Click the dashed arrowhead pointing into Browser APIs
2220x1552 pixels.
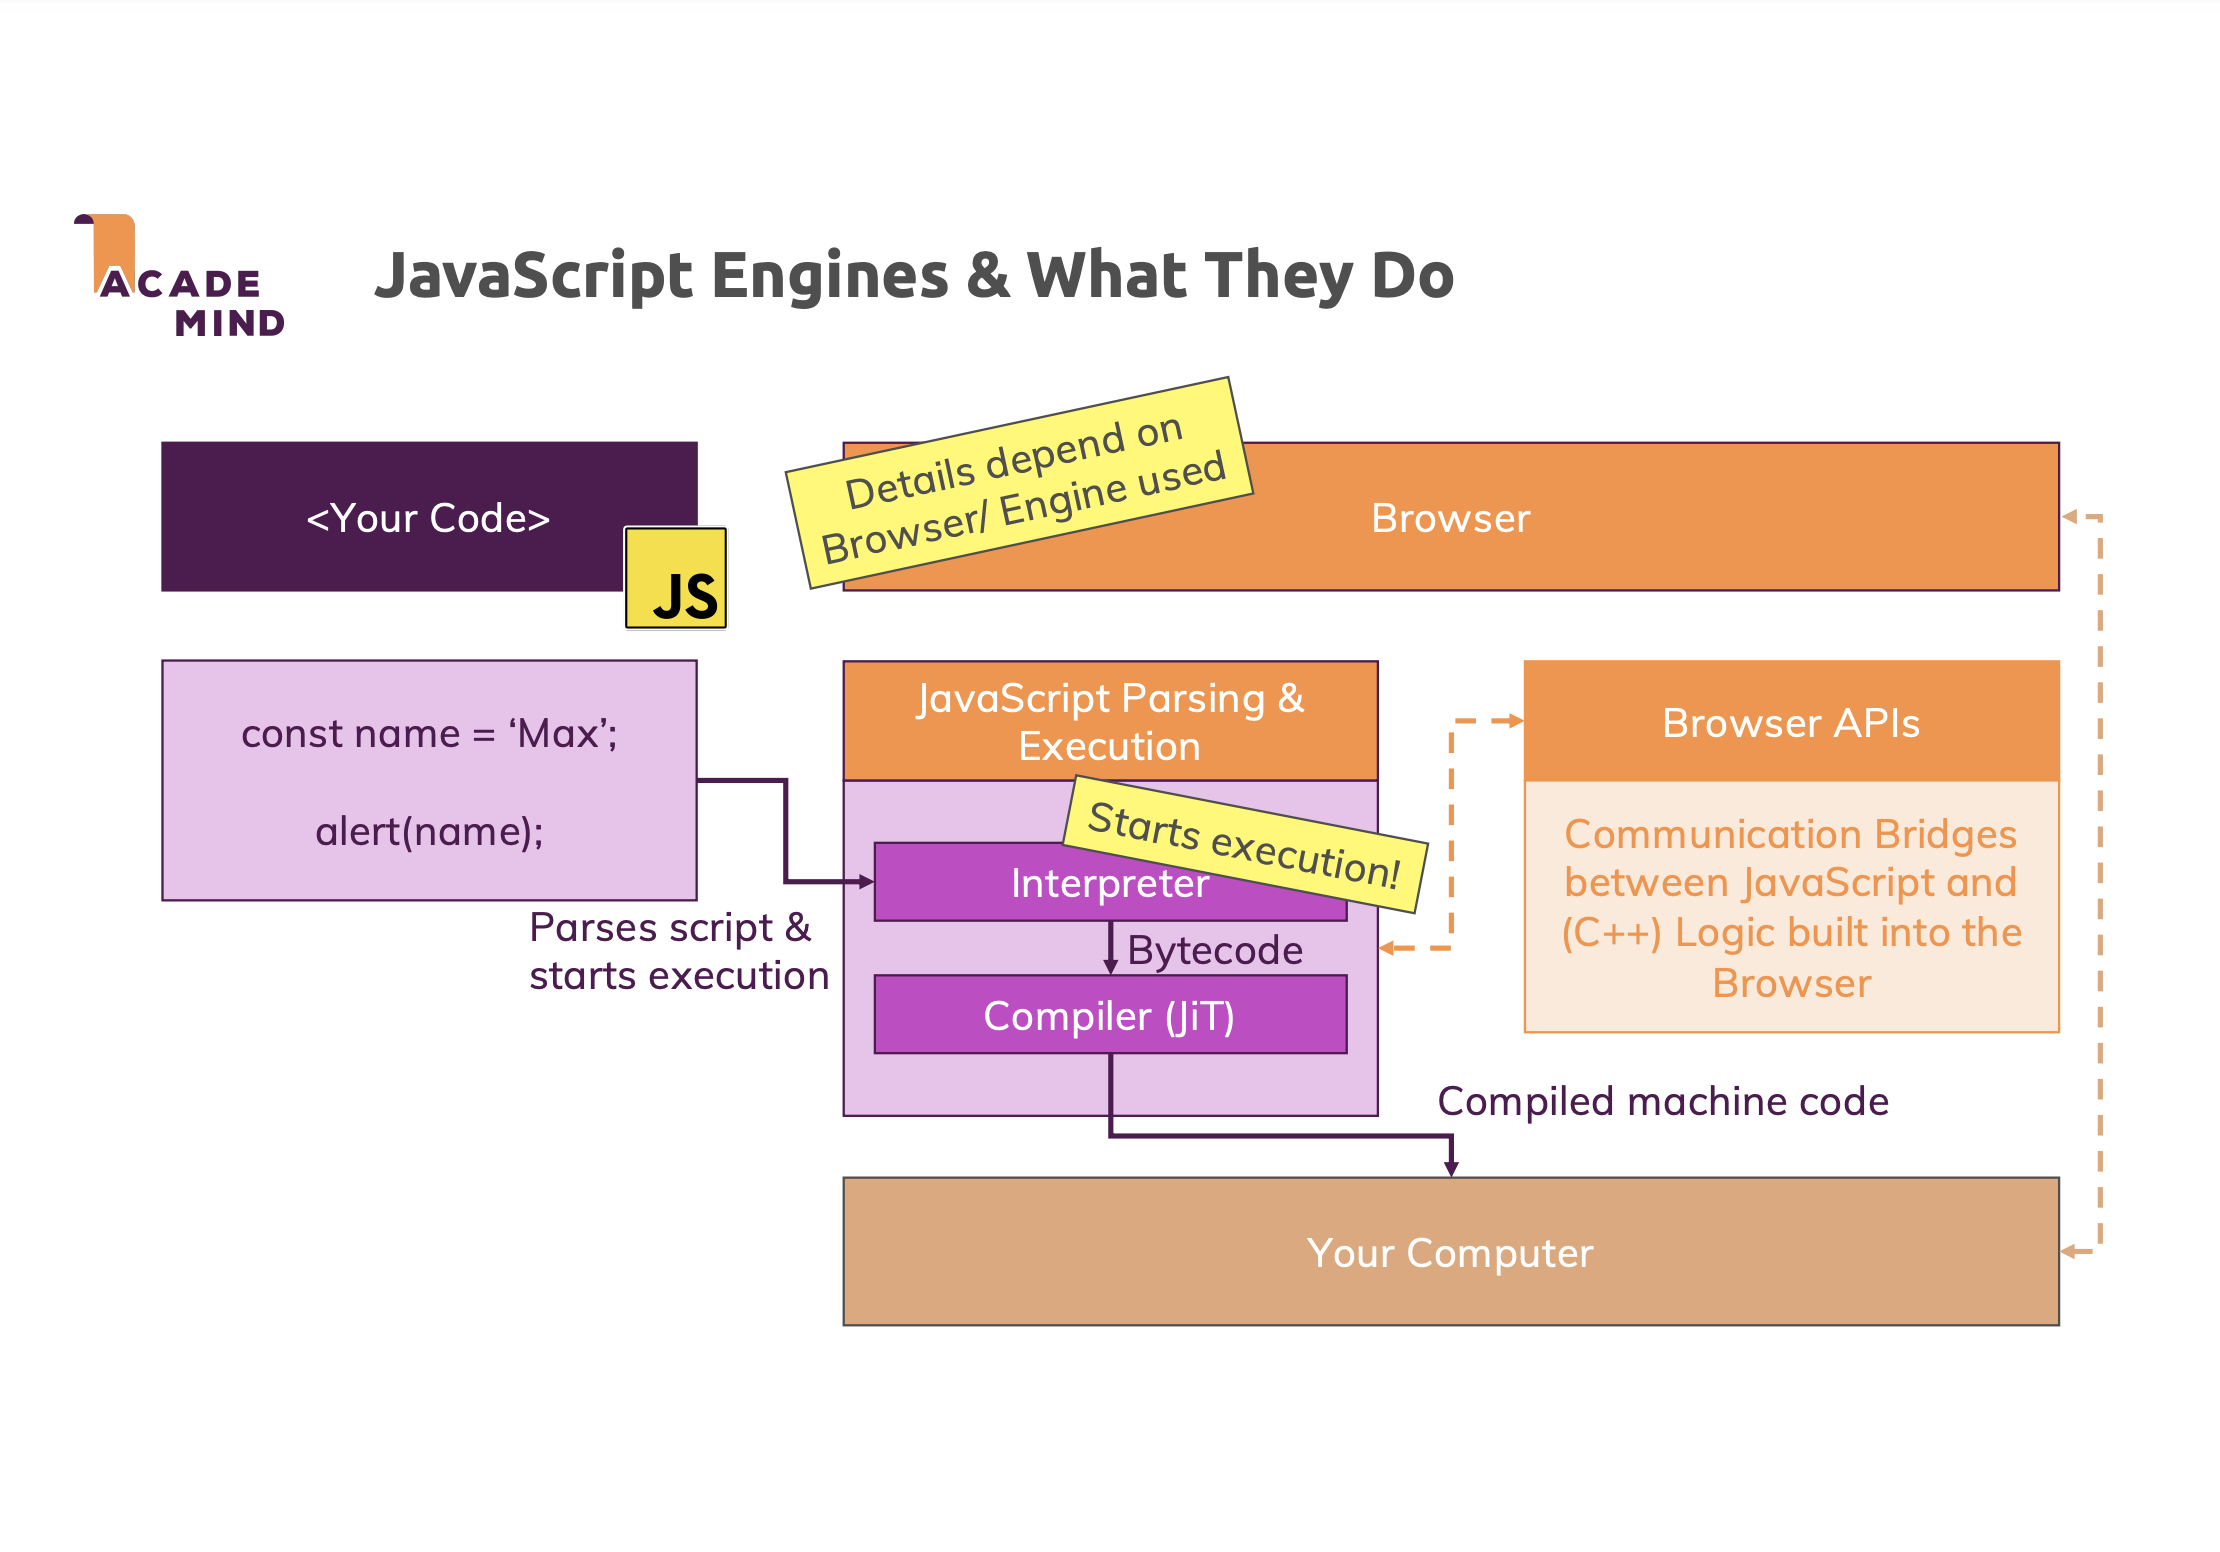[1515, 720]
